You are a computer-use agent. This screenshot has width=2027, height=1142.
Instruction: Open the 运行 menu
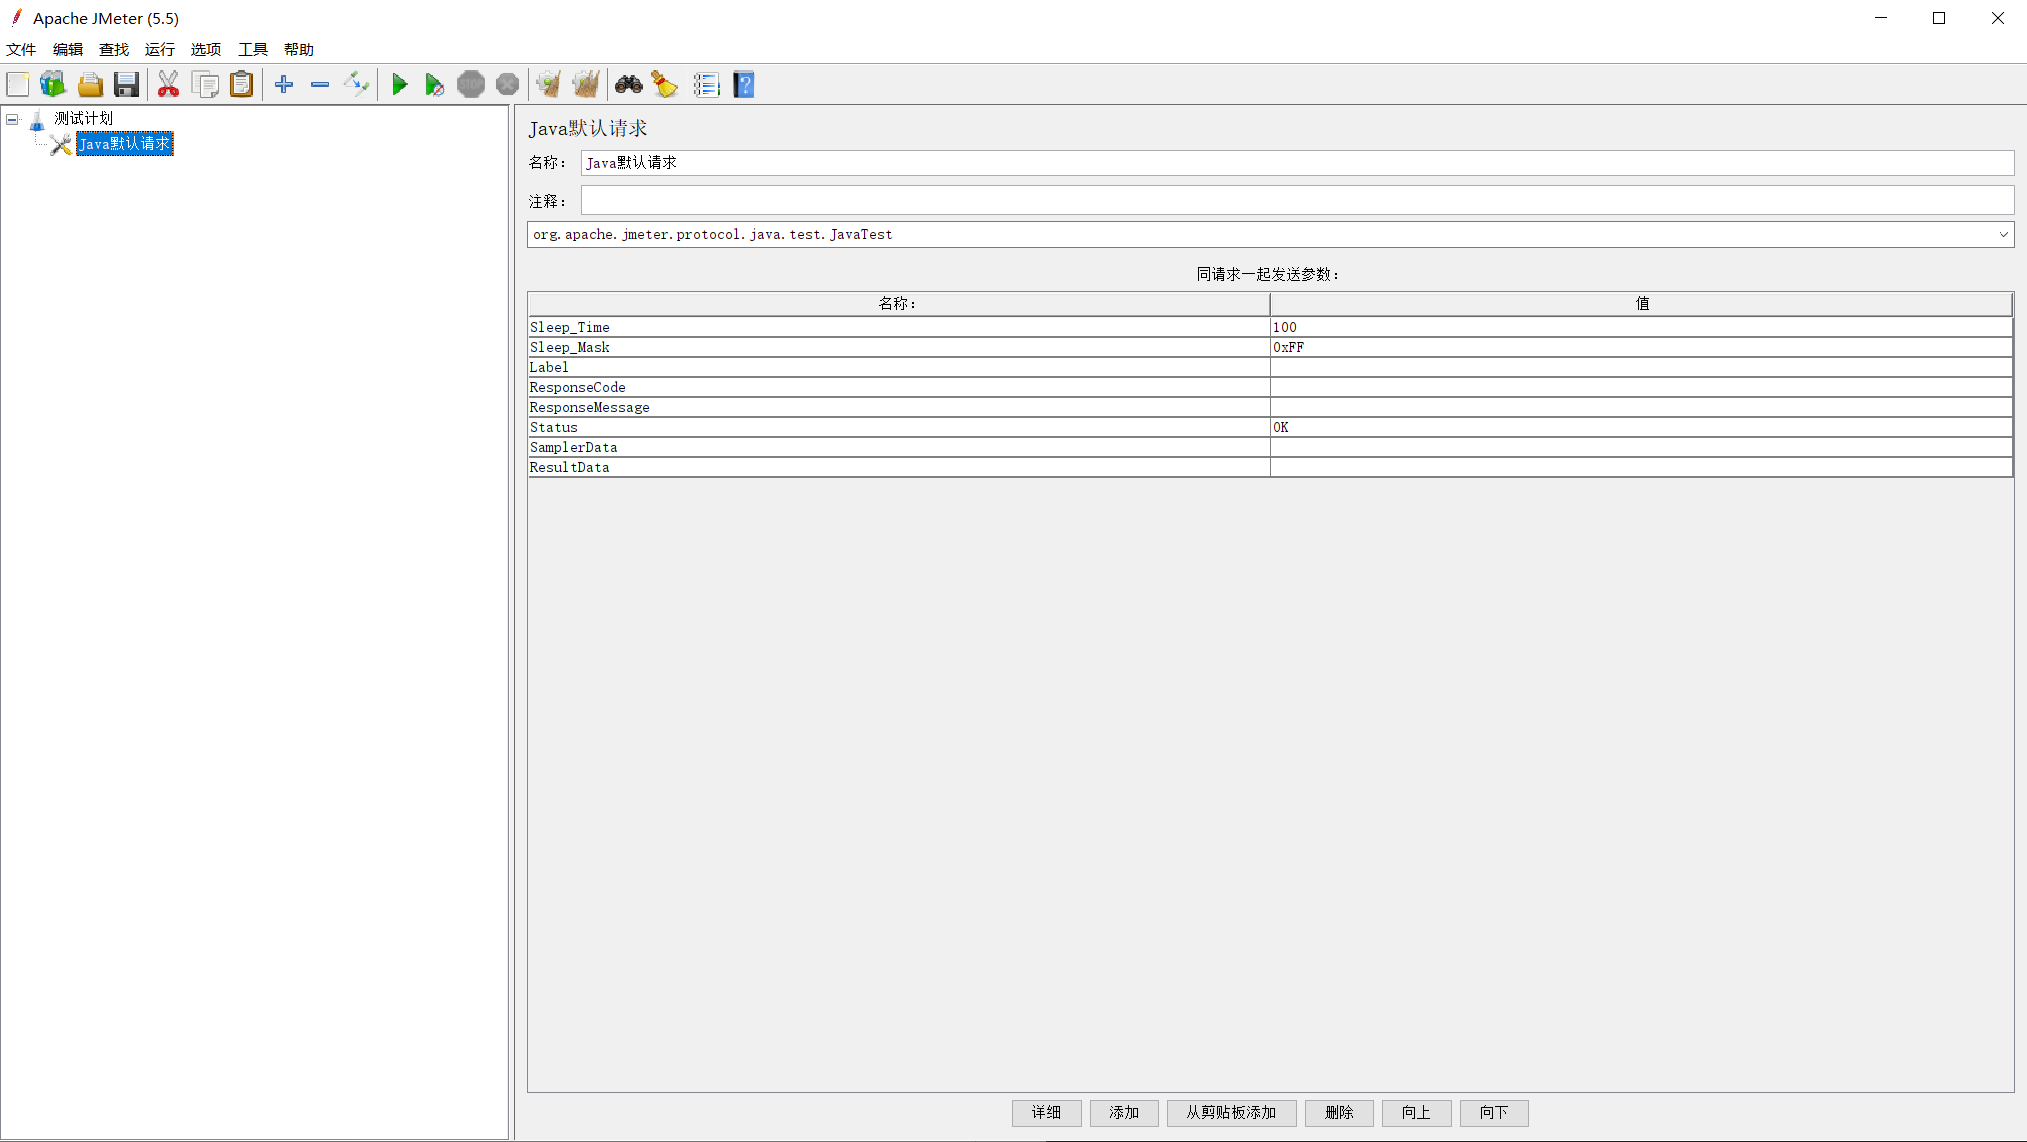click(160, 50)
